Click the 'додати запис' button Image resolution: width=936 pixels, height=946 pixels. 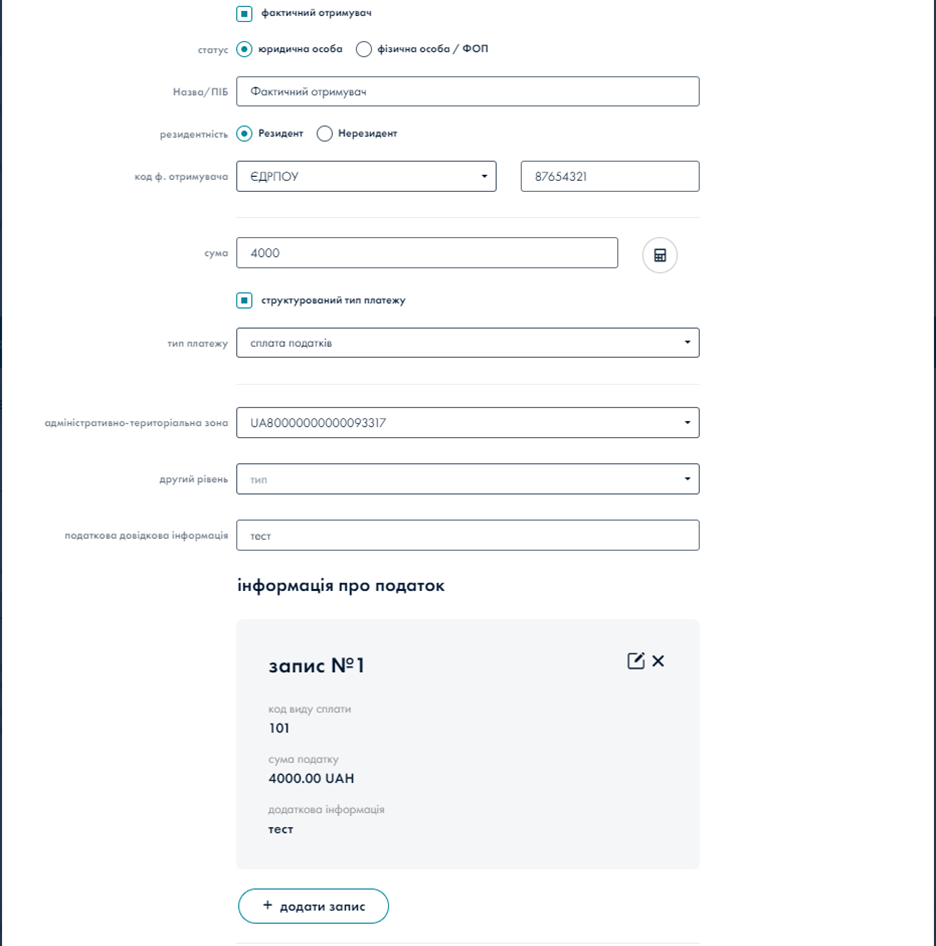click(x=313, y=906)
